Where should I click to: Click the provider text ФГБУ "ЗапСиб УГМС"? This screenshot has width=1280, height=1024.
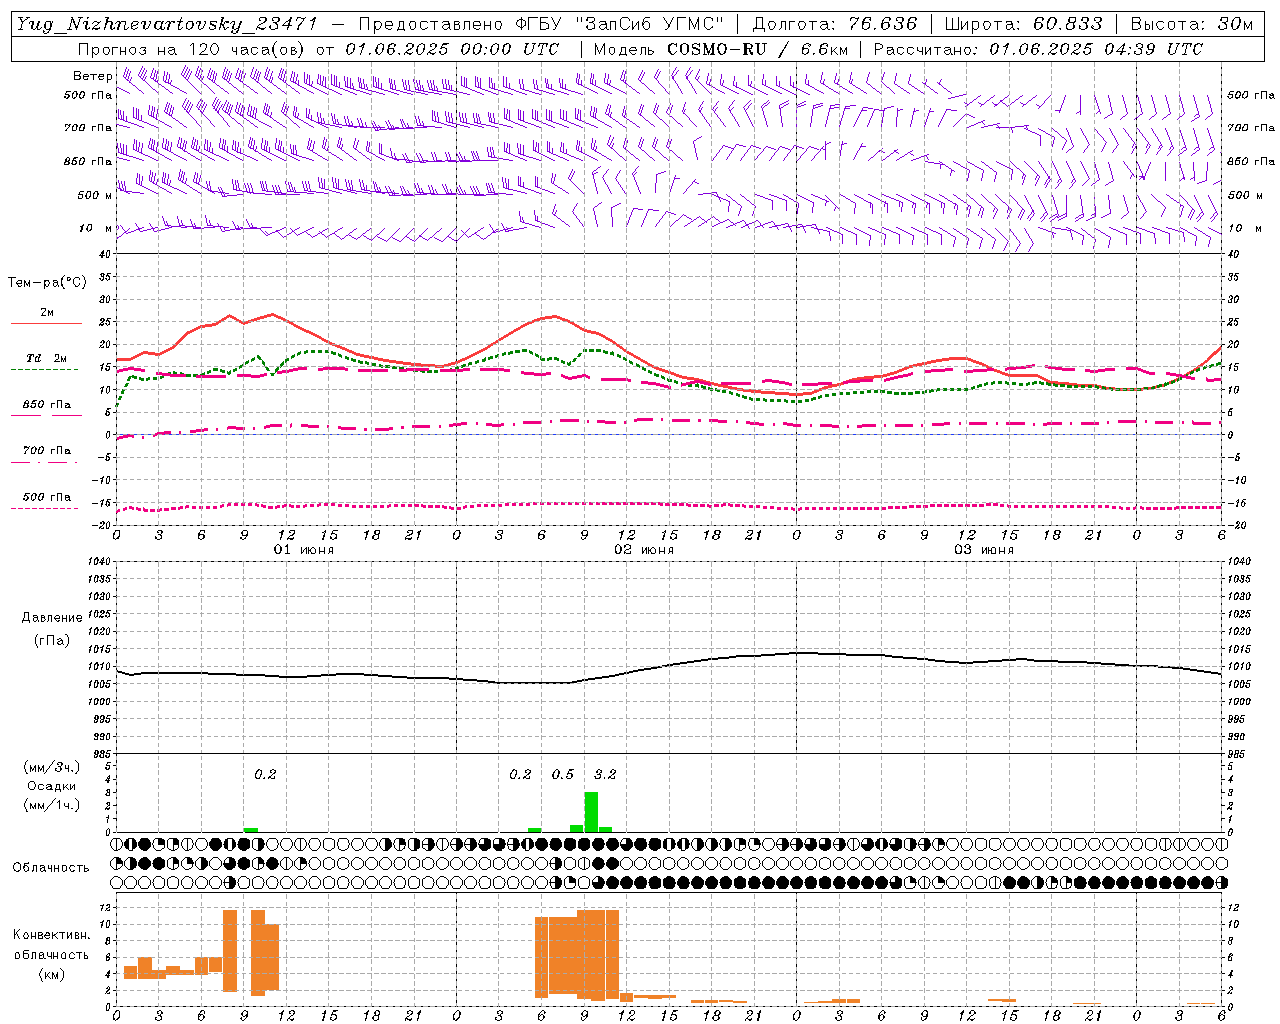coord(617,24)
